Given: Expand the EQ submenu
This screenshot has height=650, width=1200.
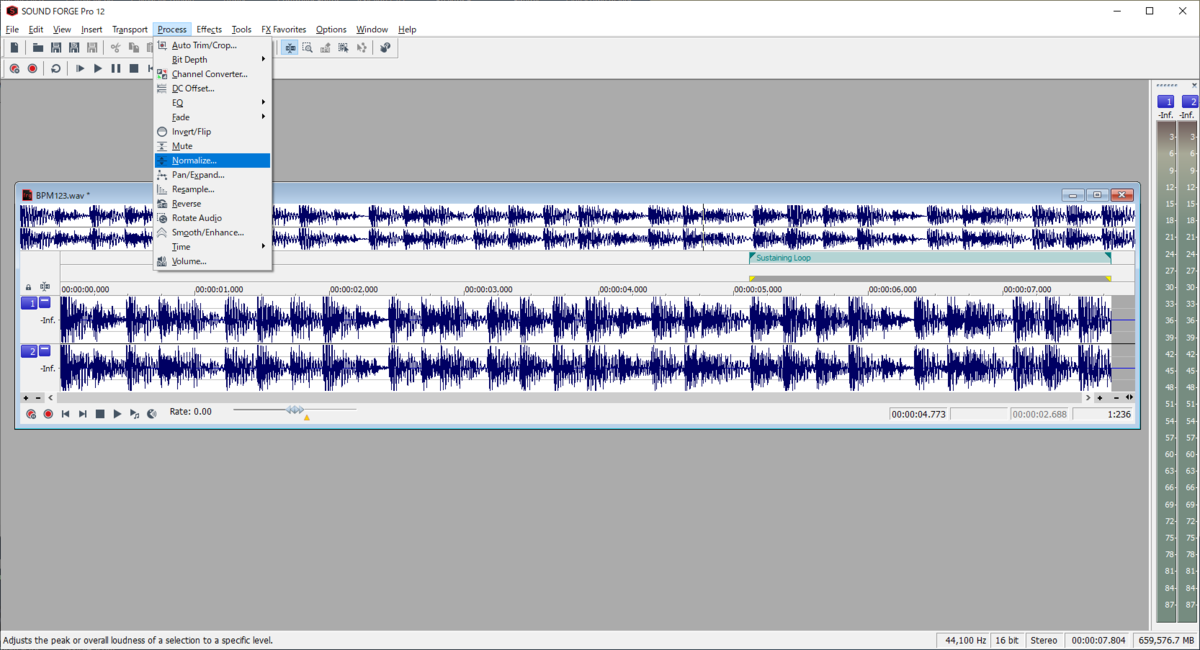Looking at the screenshot, I should coord(212,102).
